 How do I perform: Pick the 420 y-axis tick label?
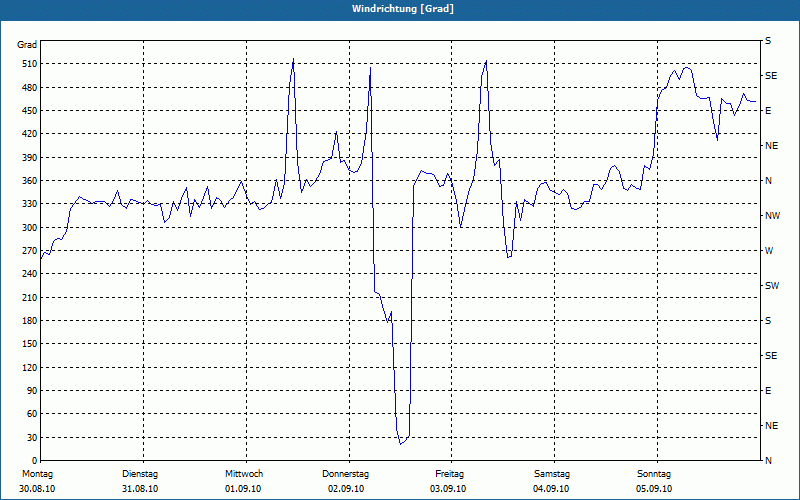31,134
